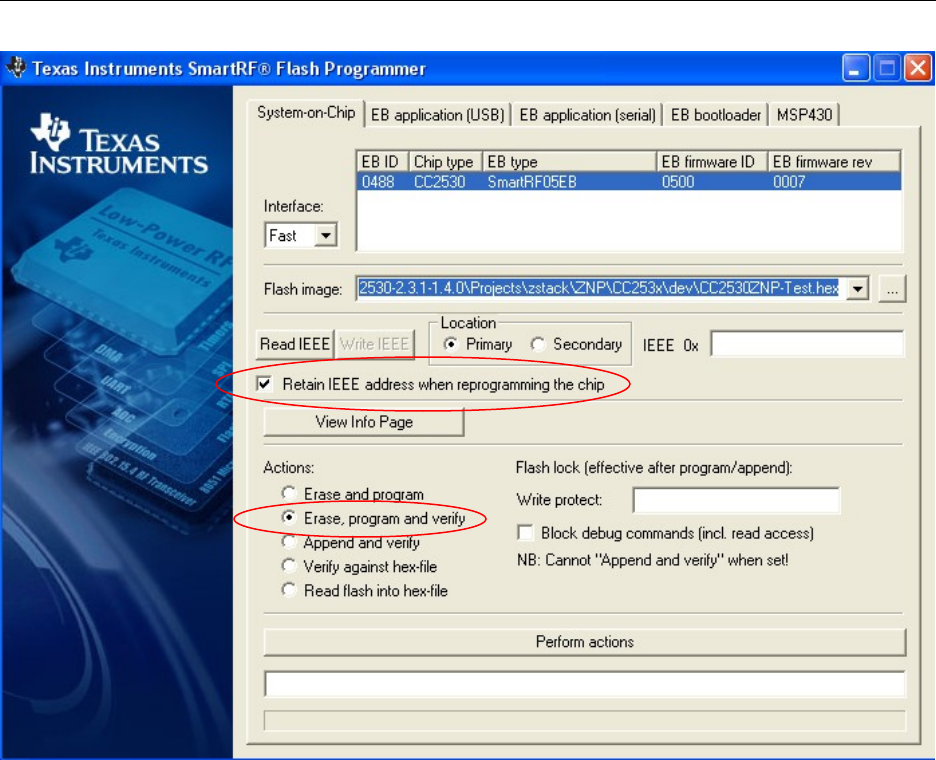The image size is (936, 760).
Task: Open the MSP430 tab
Action: point(804,115)
